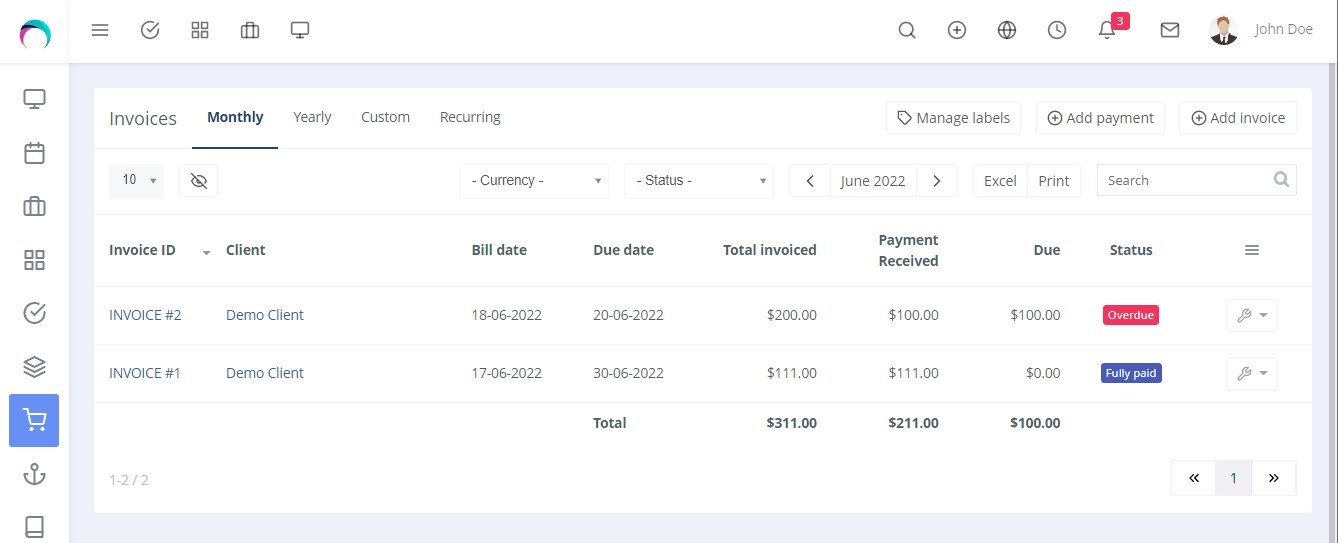This screenshot has height=543, width=1338.
Task: Open wrench actions dropdown for INVOICE #1
Action: [x=1252, y=373]
